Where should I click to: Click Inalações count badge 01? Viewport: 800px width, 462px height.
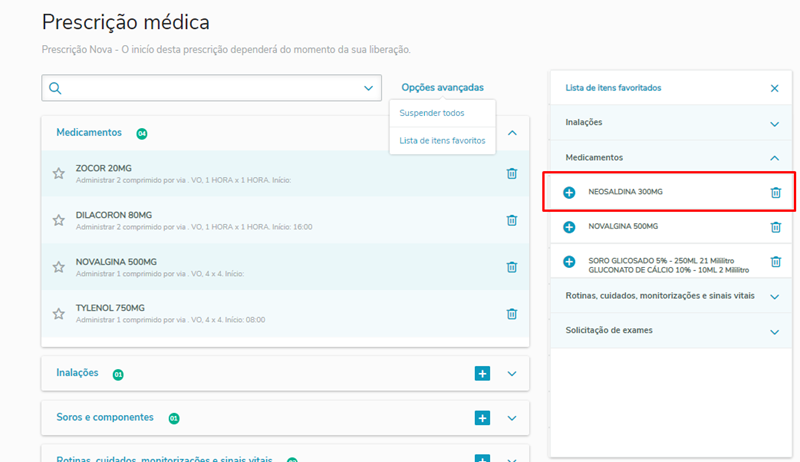click(118, 375)
